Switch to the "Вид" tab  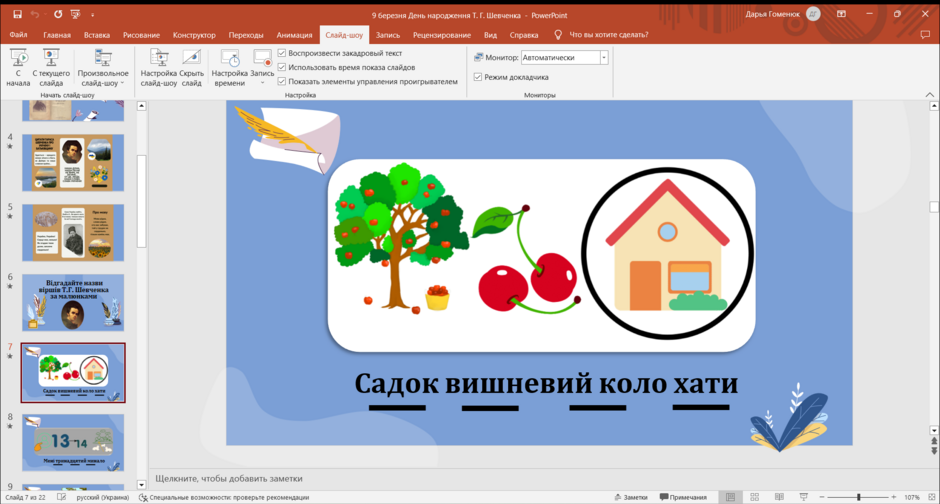tap(490, 35)
